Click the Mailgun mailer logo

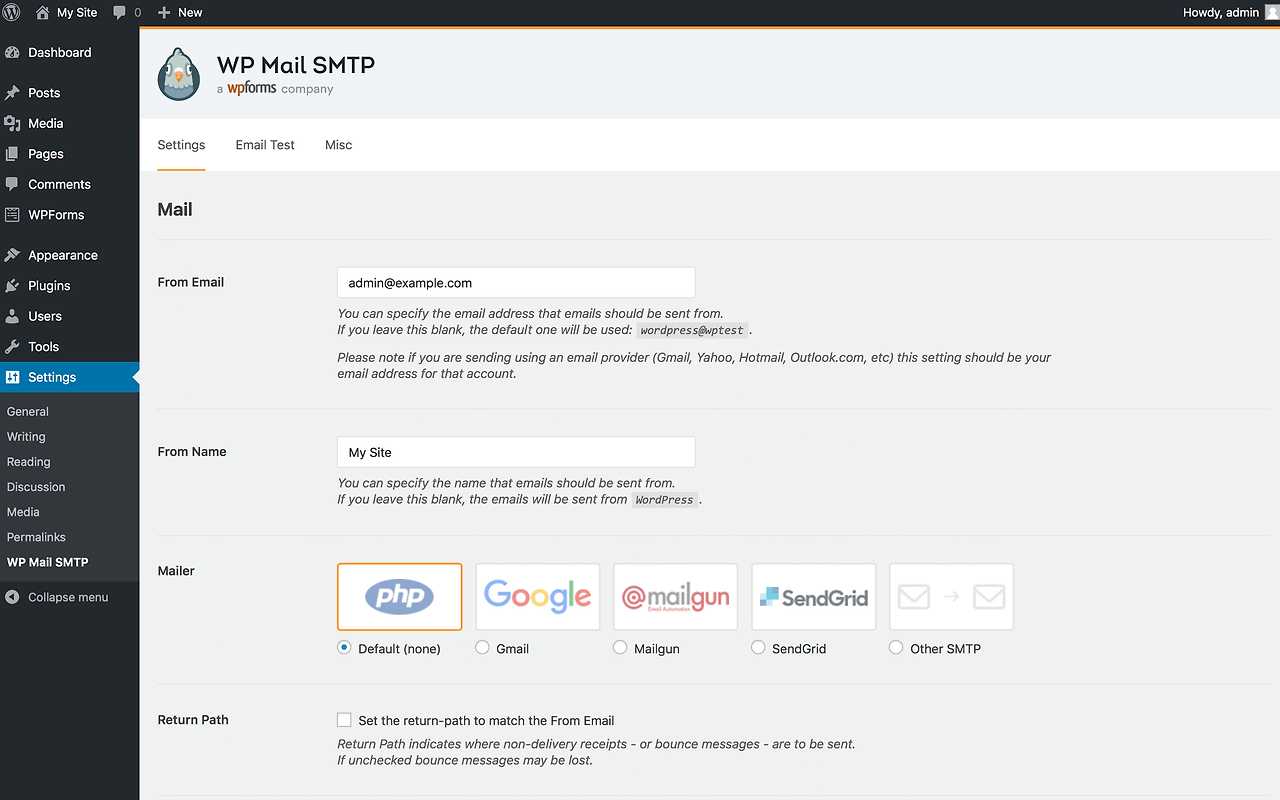[675, 595]
